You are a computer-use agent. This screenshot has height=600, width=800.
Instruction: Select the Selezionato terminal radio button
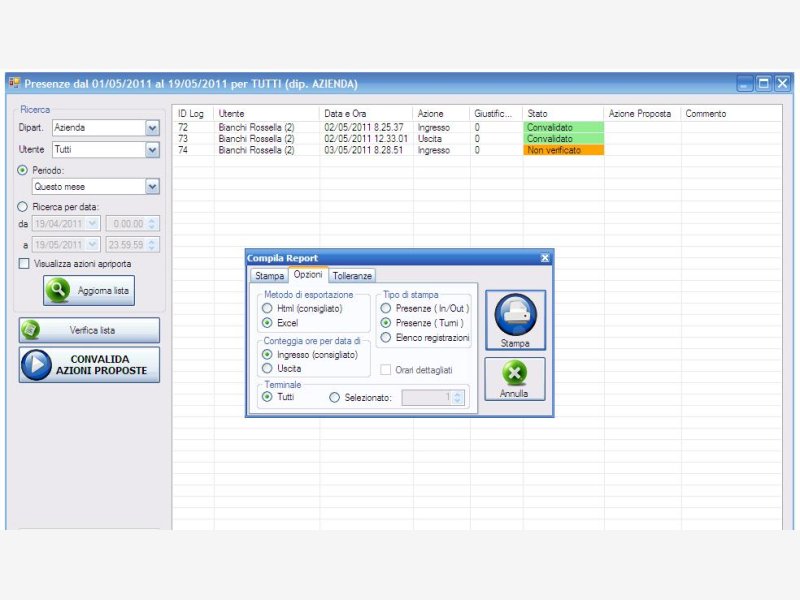tap(334, 397)
